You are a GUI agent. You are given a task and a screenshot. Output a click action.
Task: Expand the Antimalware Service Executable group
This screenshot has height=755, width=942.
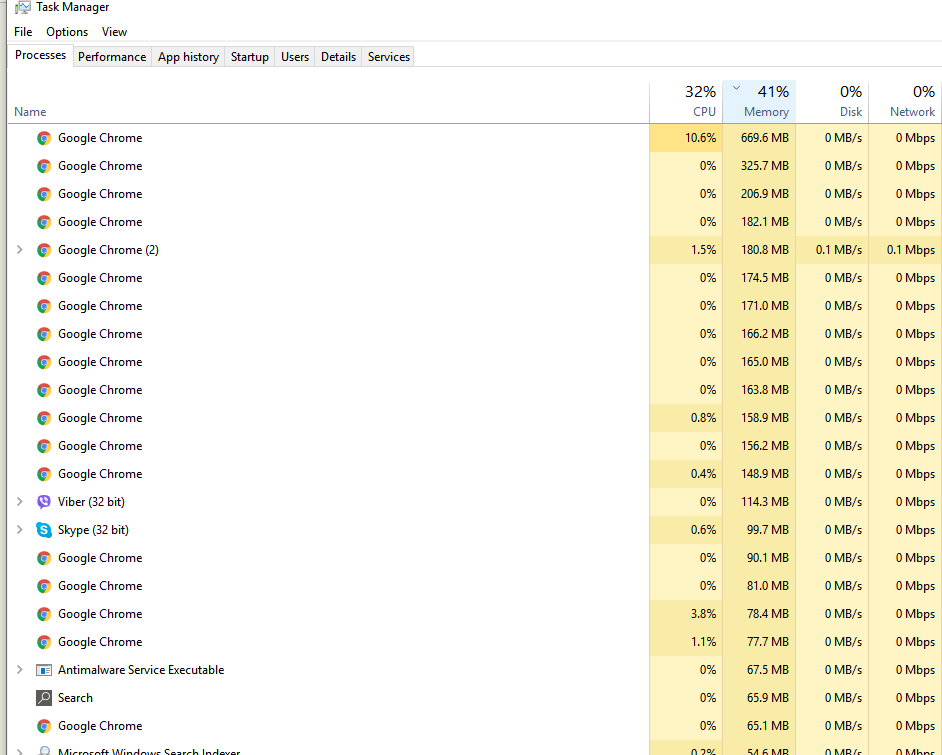tap(19, 670)
